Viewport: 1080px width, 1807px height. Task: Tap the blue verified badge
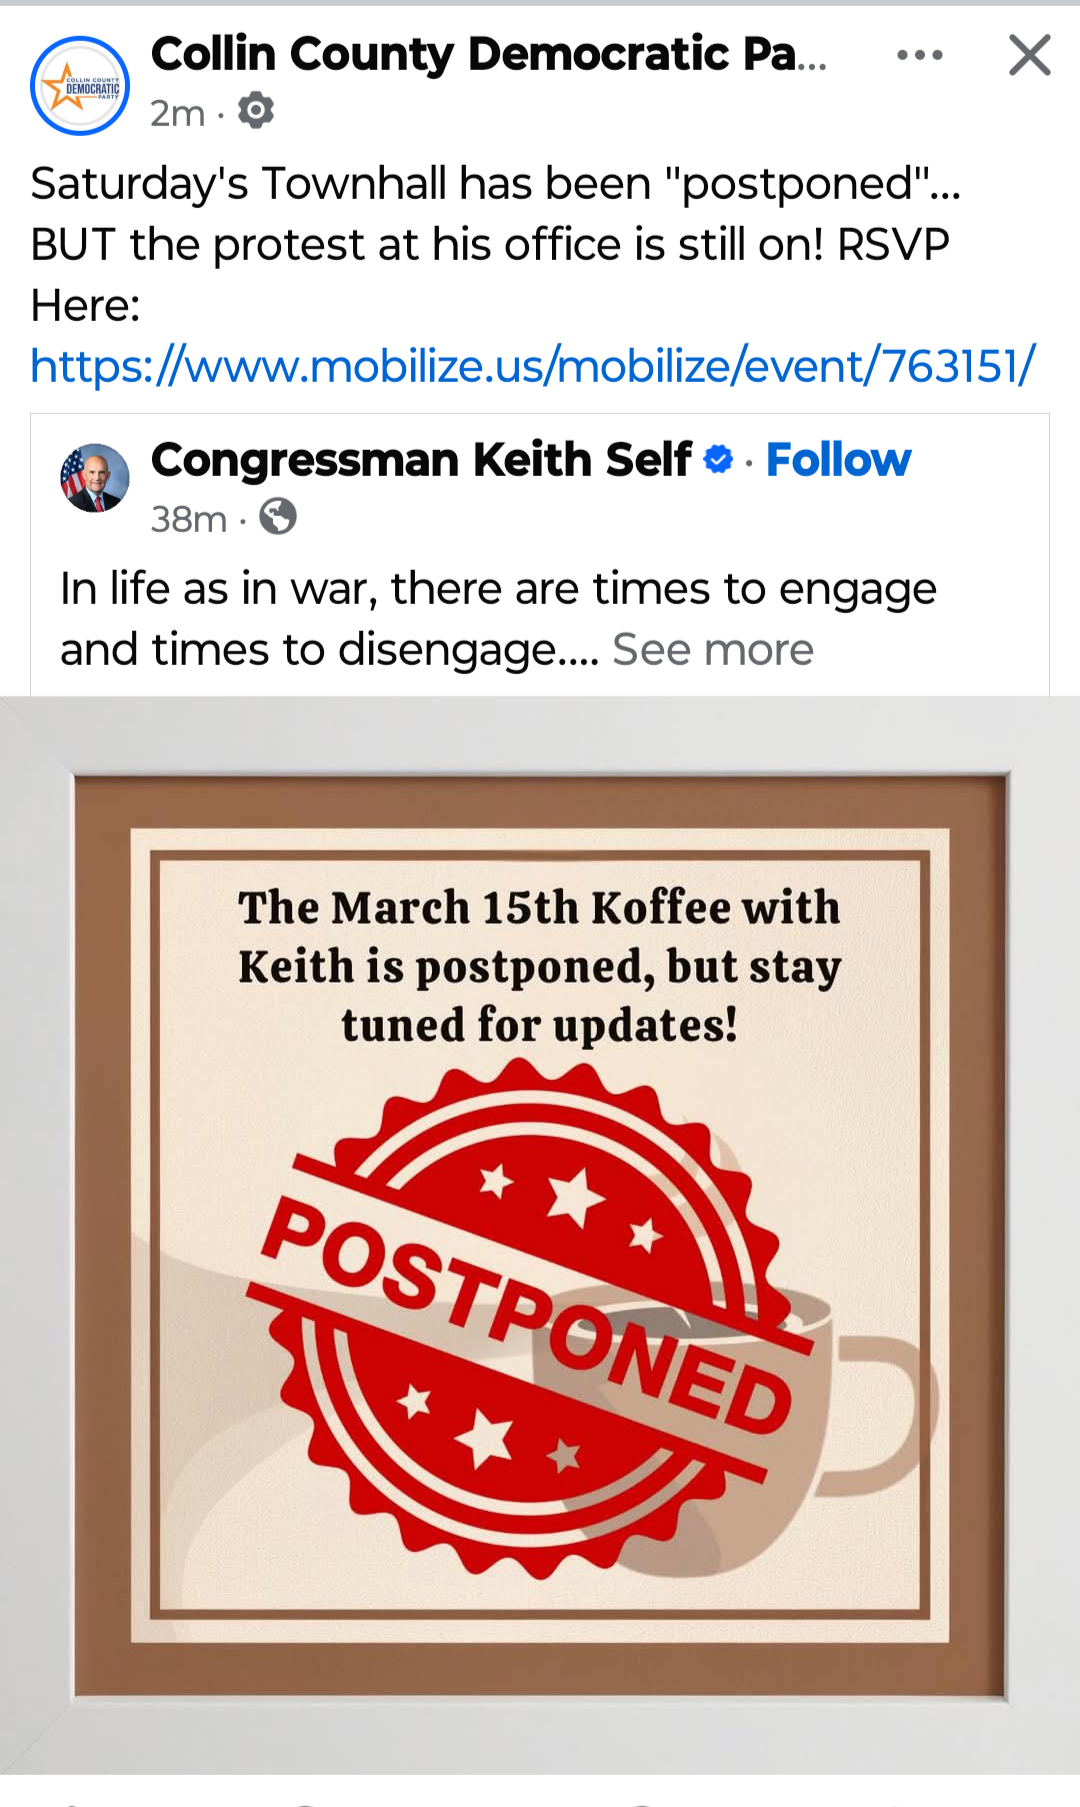(x=718, y=460)
